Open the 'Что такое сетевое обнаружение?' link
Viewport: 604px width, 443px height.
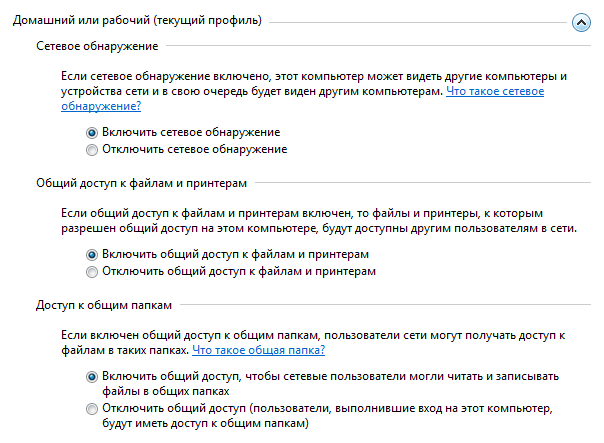494,91
